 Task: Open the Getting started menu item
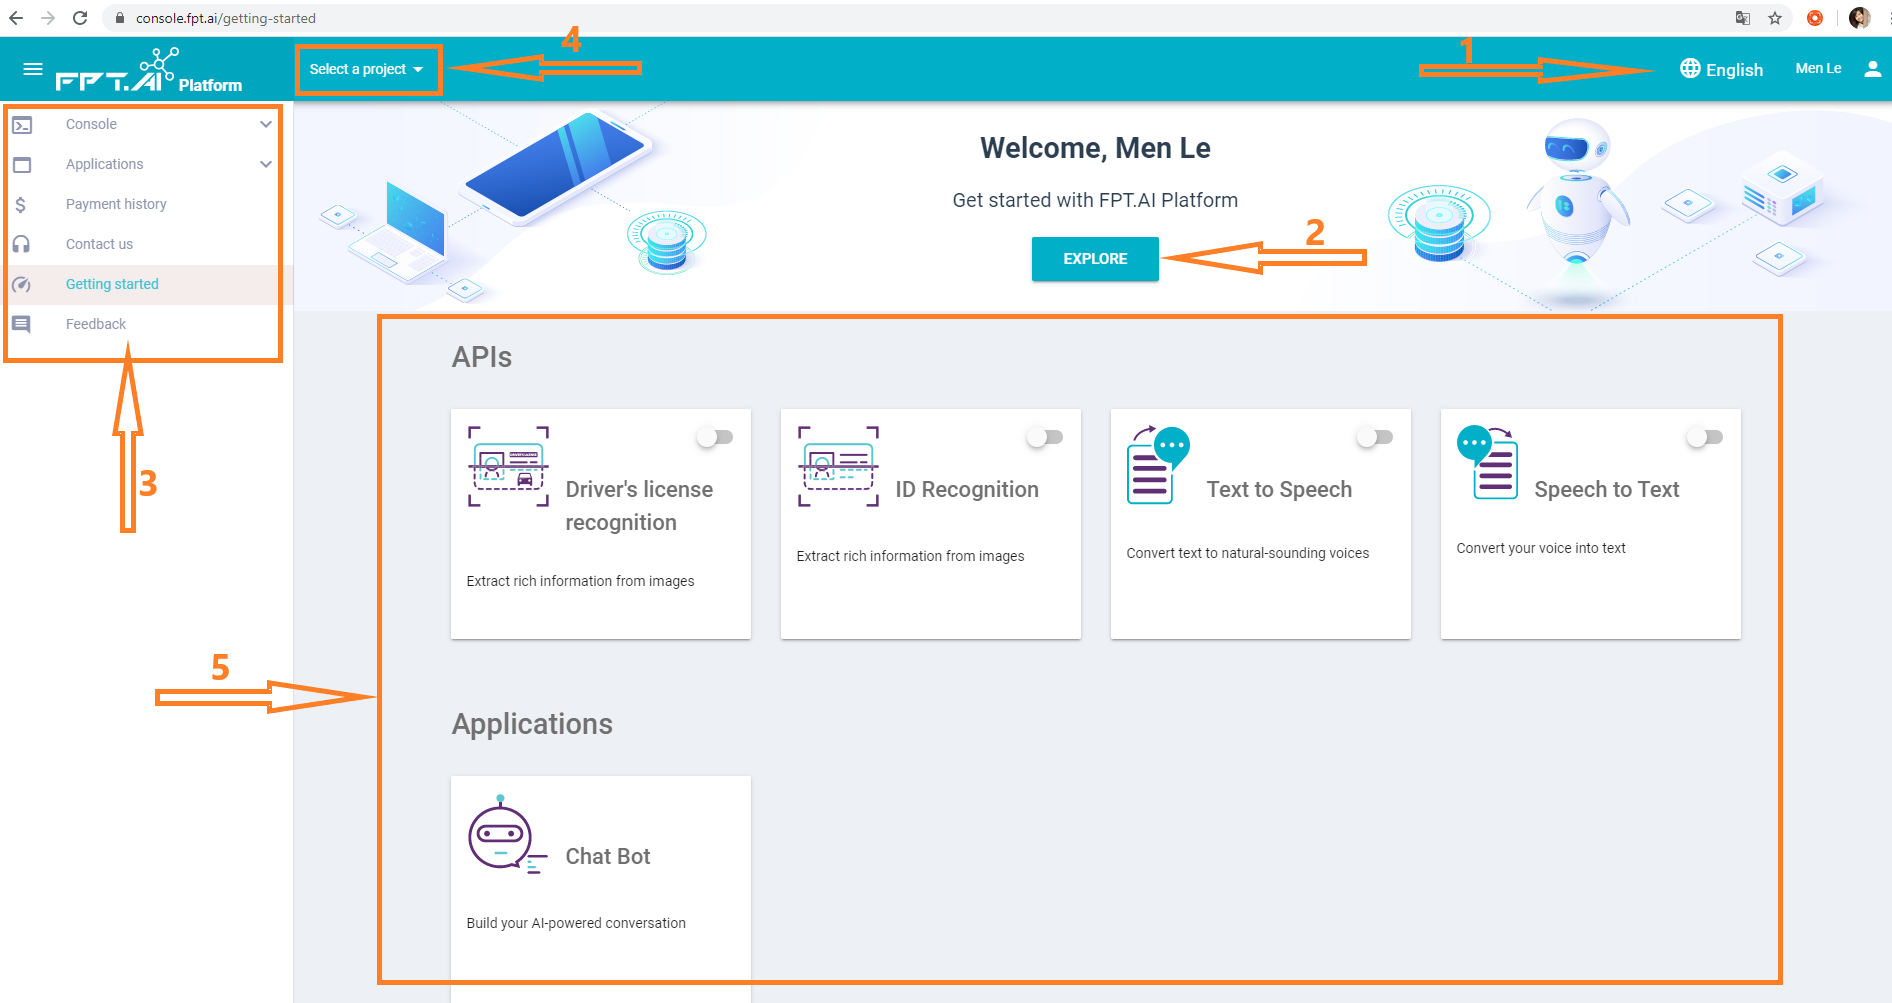[111, 284]
